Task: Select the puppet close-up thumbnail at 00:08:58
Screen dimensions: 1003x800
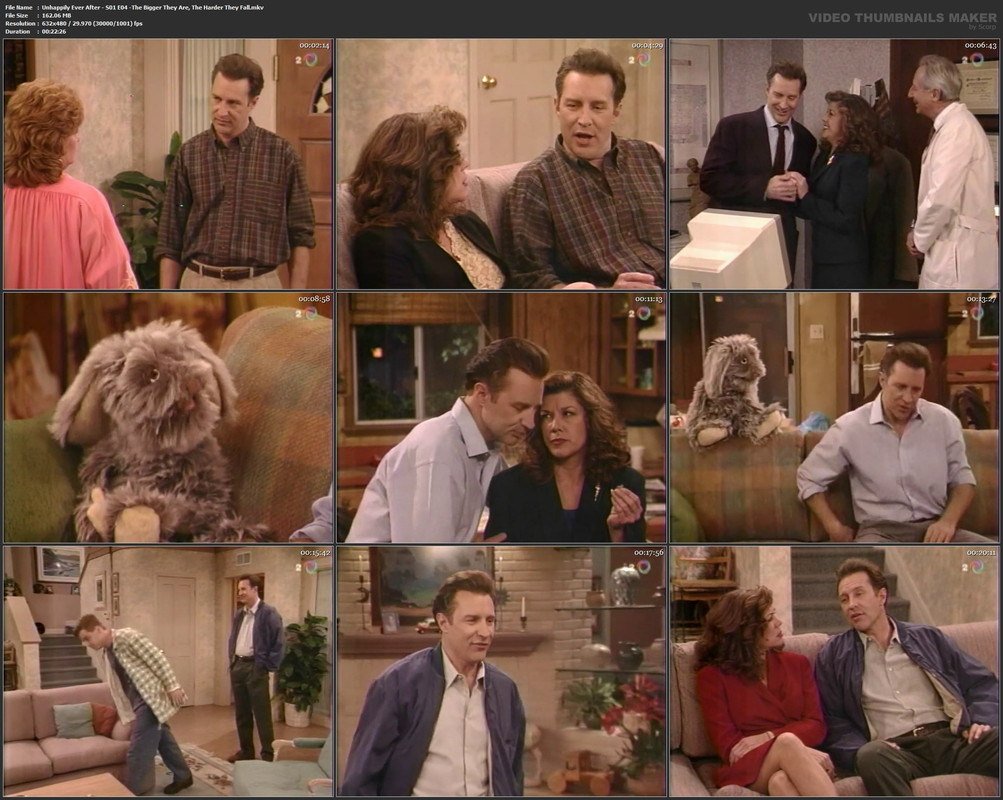Action: pyautogui.click(x=168, y=418)
